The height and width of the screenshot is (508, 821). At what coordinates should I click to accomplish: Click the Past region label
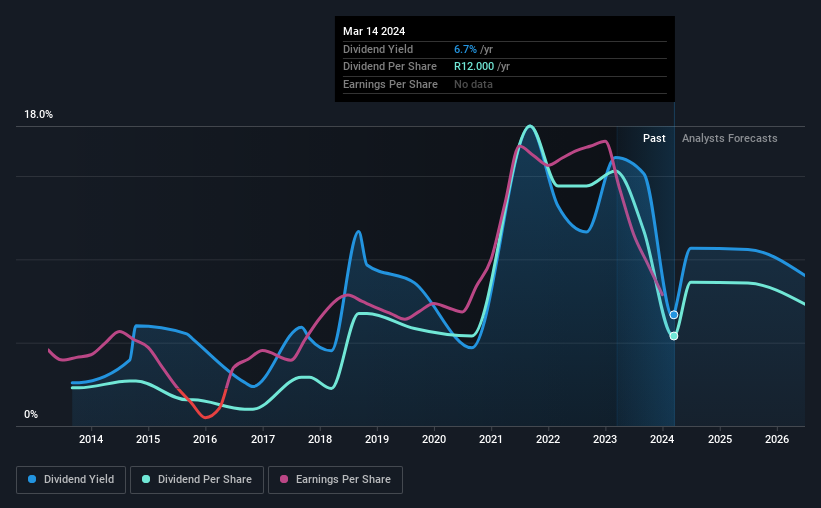654,138
